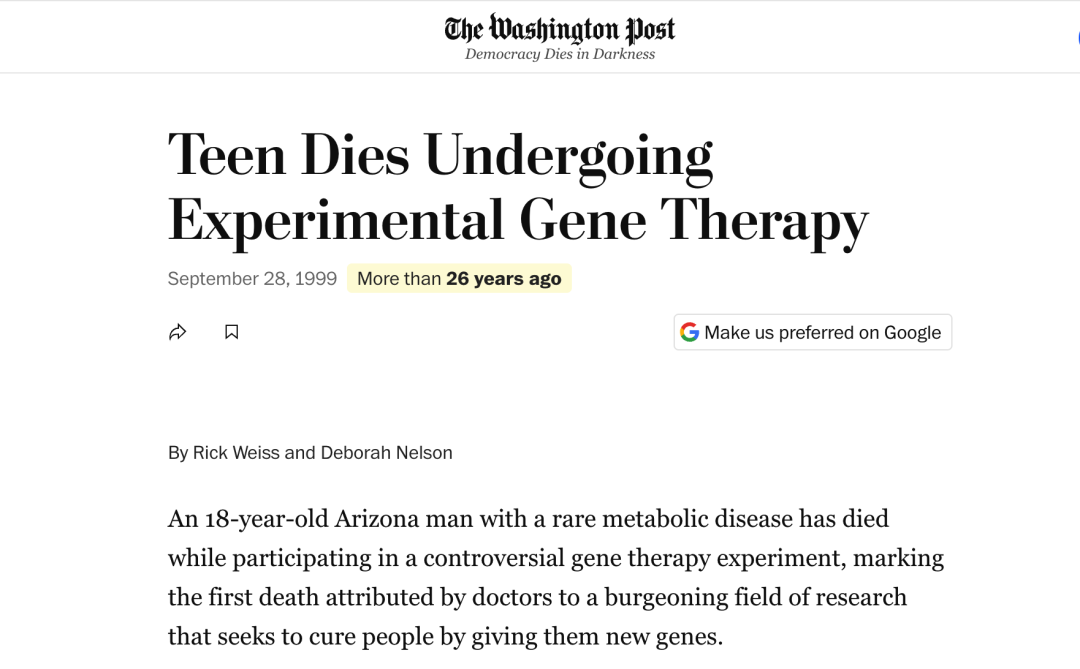The height and width of the screenshot is (669, 1080).
Task: Open The Washington Post homepage logo
Action: tap(559, 29)
